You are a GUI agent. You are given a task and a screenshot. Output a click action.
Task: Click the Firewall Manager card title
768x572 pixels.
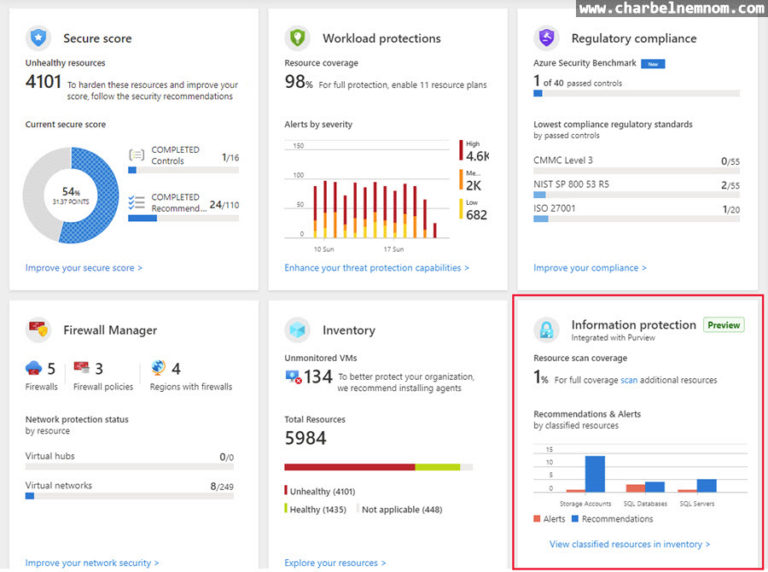click(x=110, y=330)
